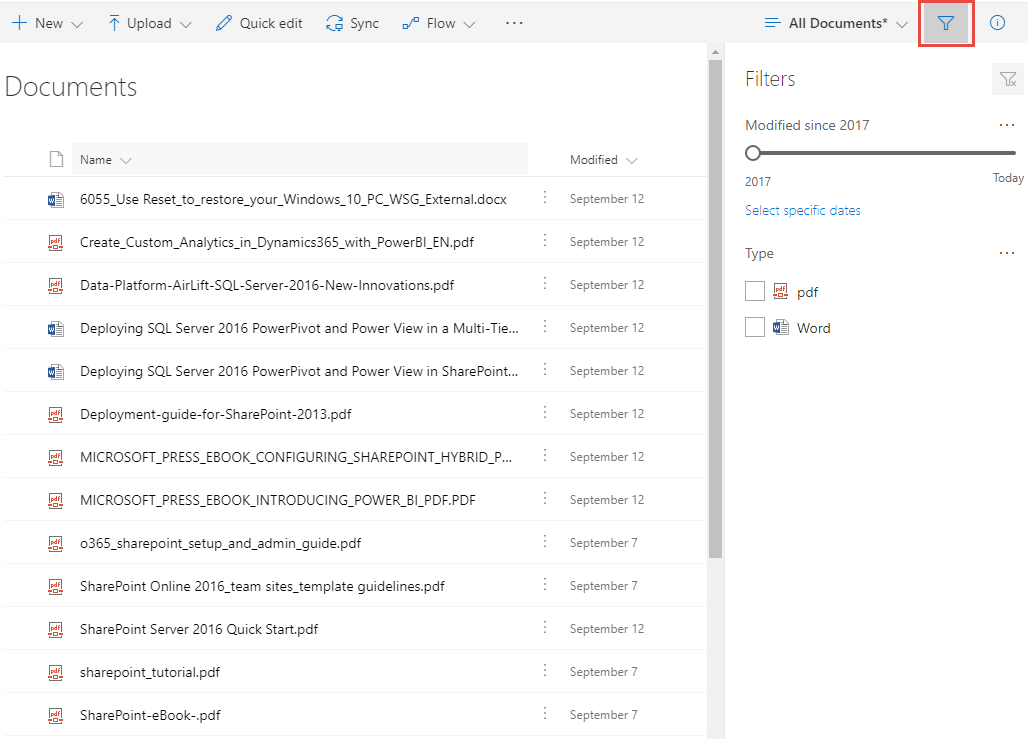Open Data-Platform-AirLift-SQL-Server-2016 pdf
1028x739 pixels.
coord(267,285)
